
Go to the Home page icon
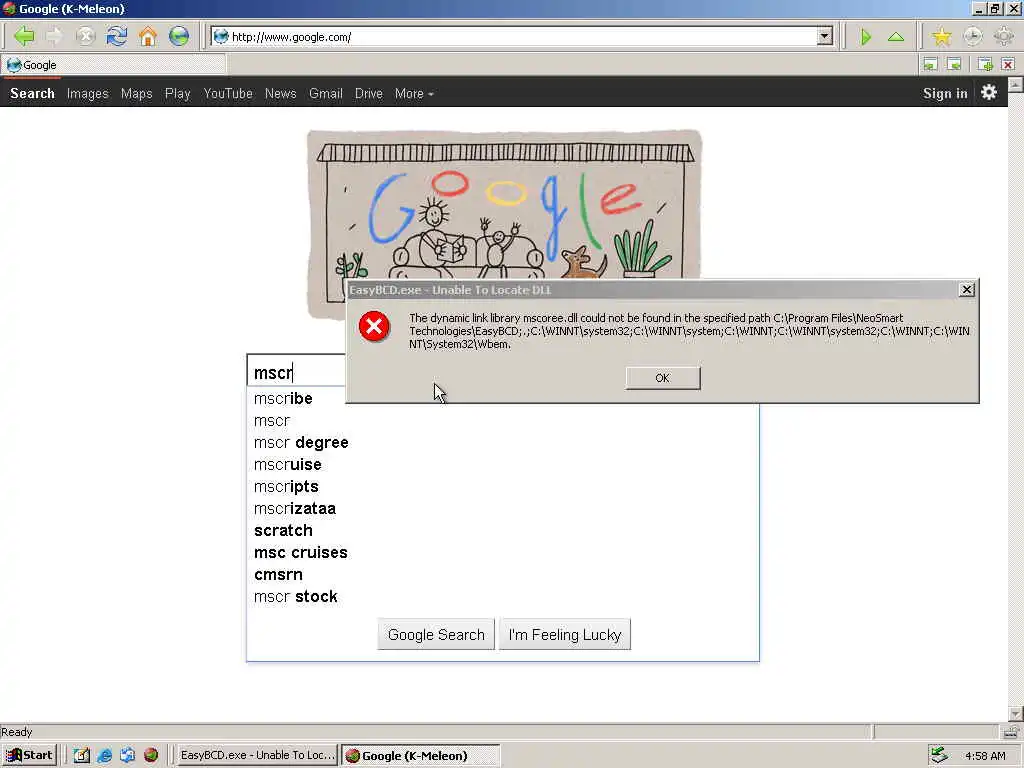tap(148, 36)
